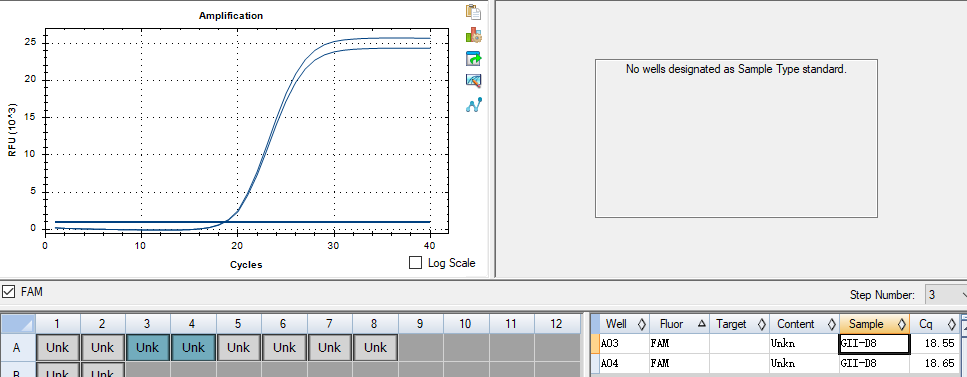Toggle highlighted well A3 Unk

point(147,348)
